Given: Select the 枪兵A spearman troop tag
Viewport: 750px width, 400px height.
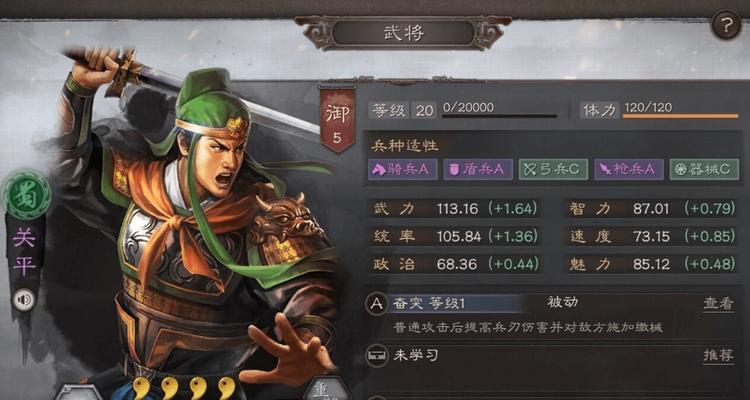Looking at the screenshot, I should pos(629,169).
